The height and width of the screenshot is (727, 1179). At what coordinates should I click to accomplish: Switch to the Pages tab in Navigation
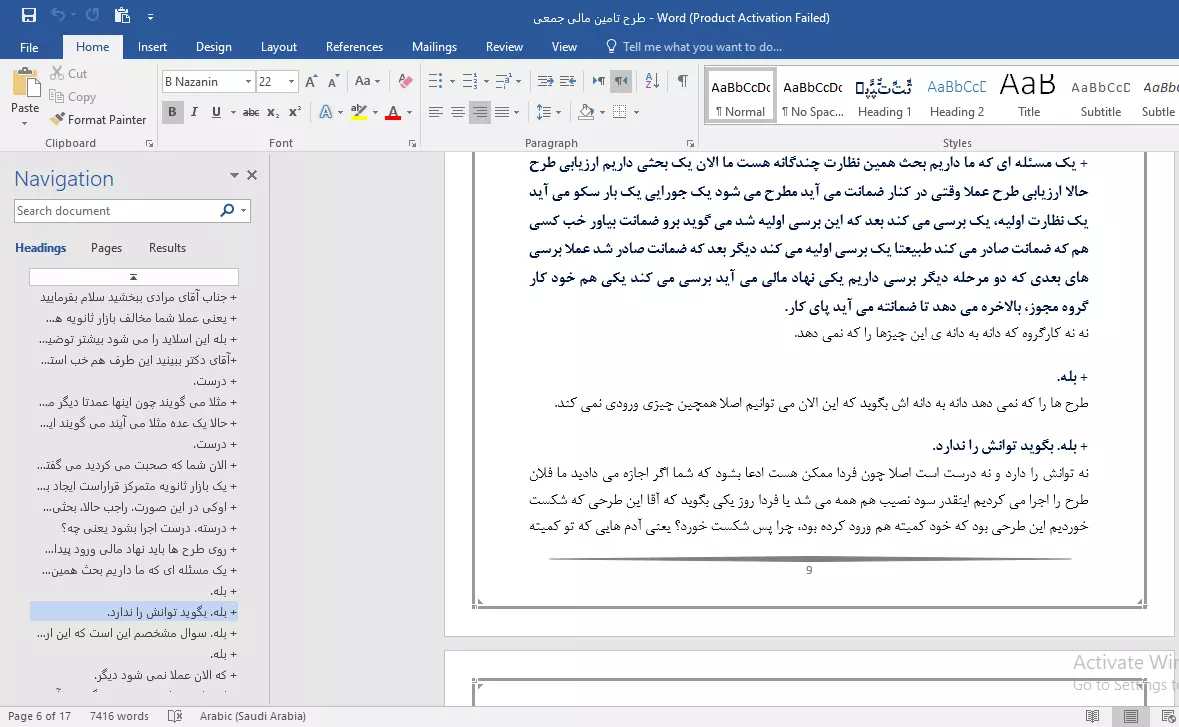[x=106, y=248]
